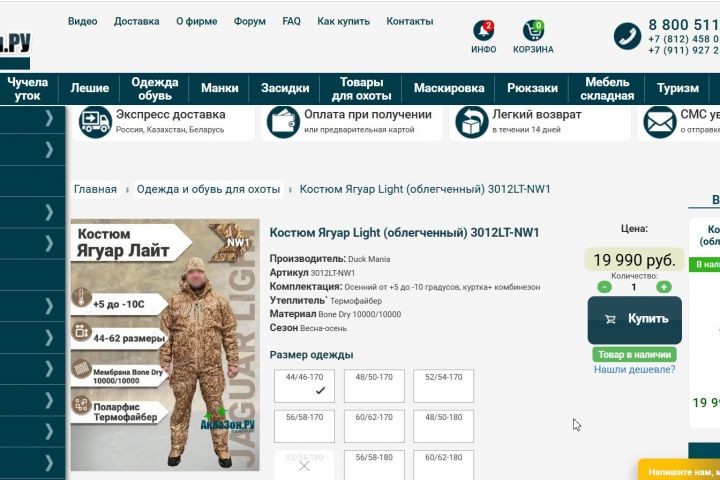Click the Размер одежды heading

pos(311,355)
